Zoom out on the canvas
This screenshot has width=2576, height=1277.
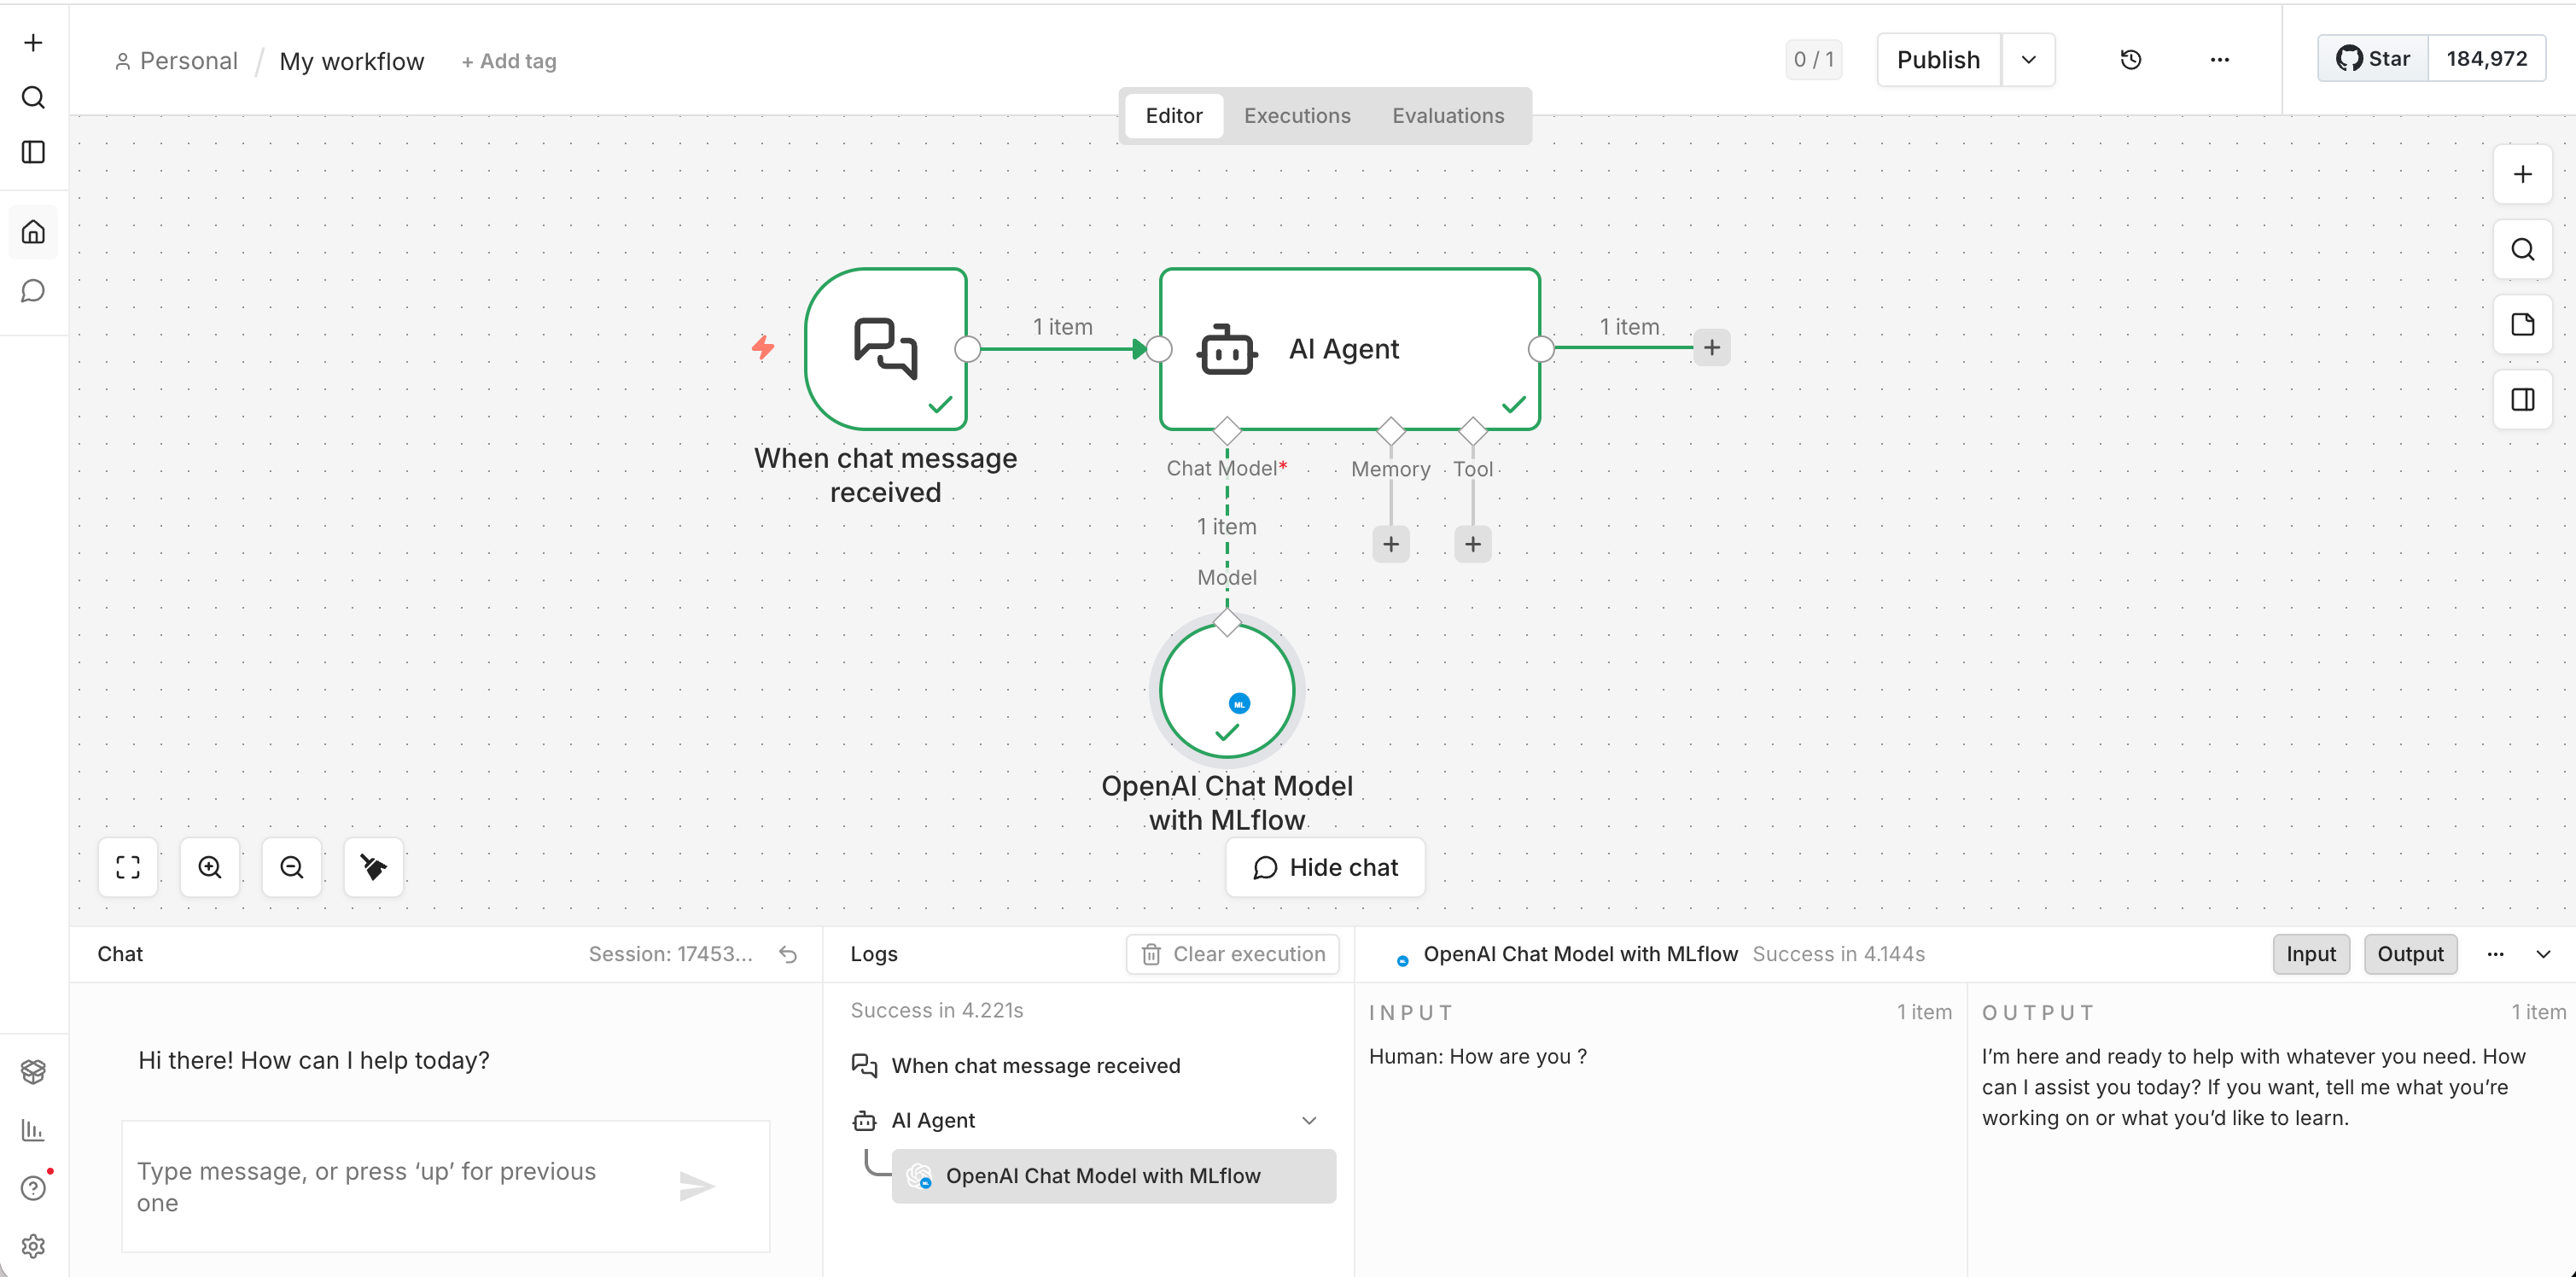point(292,867)
